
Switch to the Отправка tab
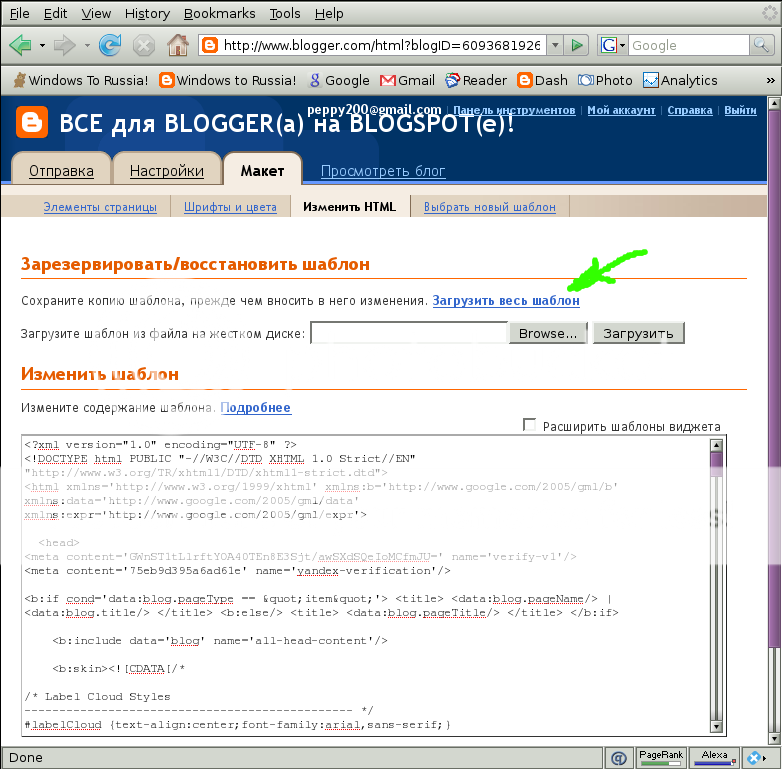(61, 171)
